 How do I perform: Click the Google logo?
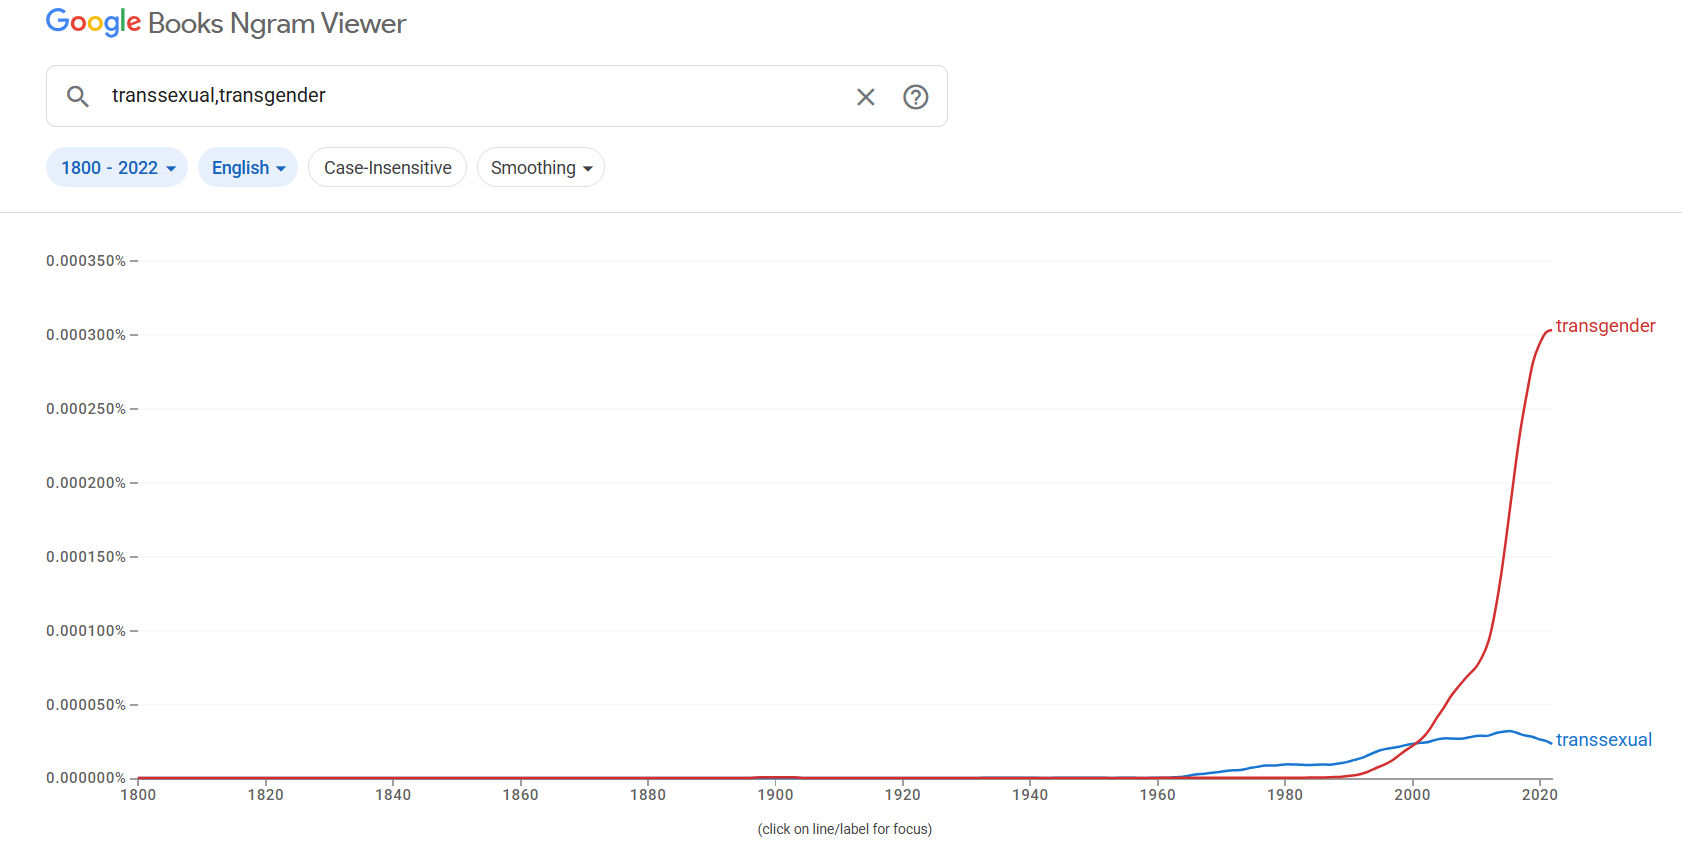(x=93, y=22)
